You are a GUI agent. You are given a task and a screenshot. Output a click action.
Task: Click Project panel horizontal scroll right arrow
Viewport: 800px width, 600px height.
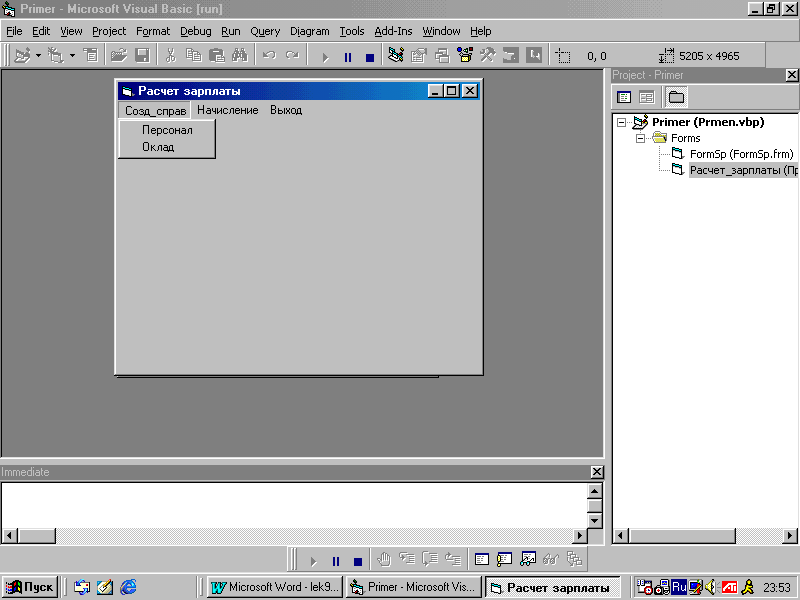click(x=789, y=536)
